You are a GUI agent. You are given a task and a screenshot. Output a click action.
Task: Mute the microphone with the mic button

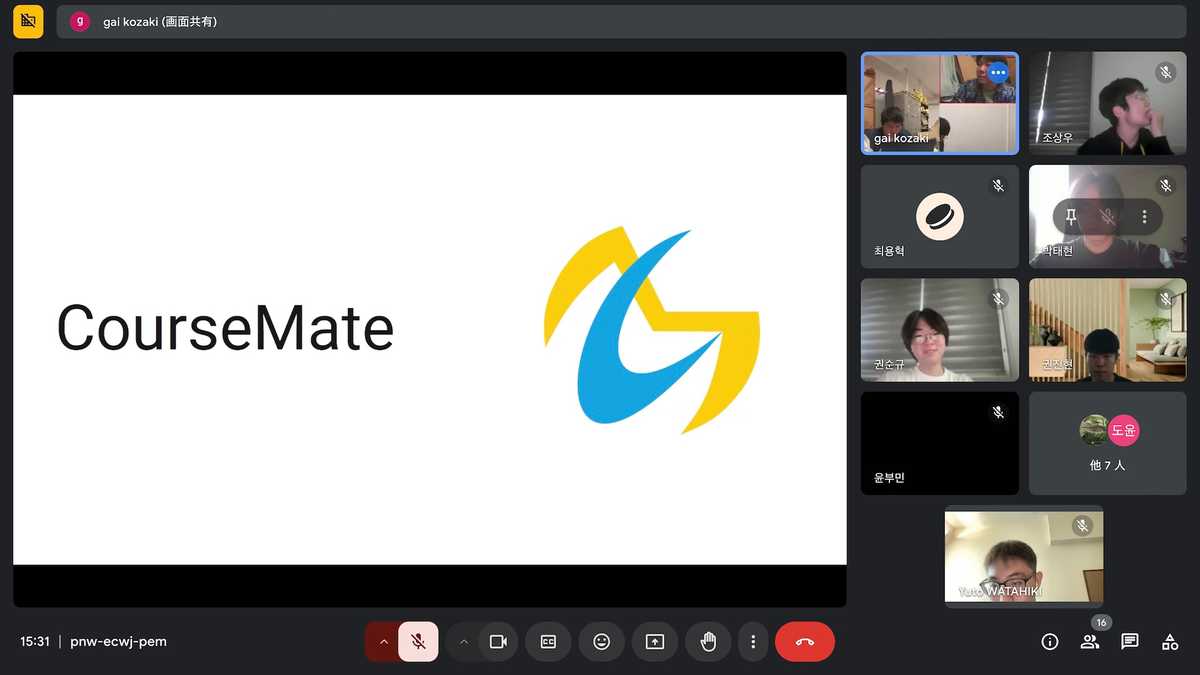coord(418,642)
